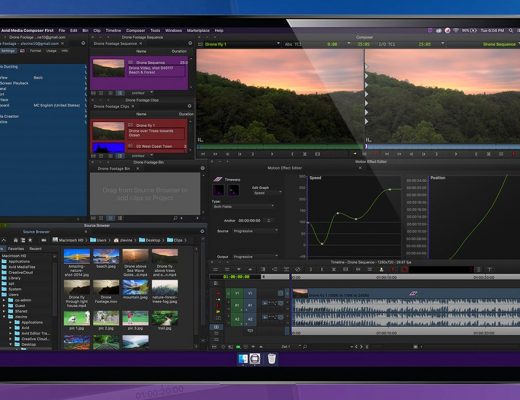
Task: Open the Type dropdown in Motion Effect Editor
Action: 244,207
